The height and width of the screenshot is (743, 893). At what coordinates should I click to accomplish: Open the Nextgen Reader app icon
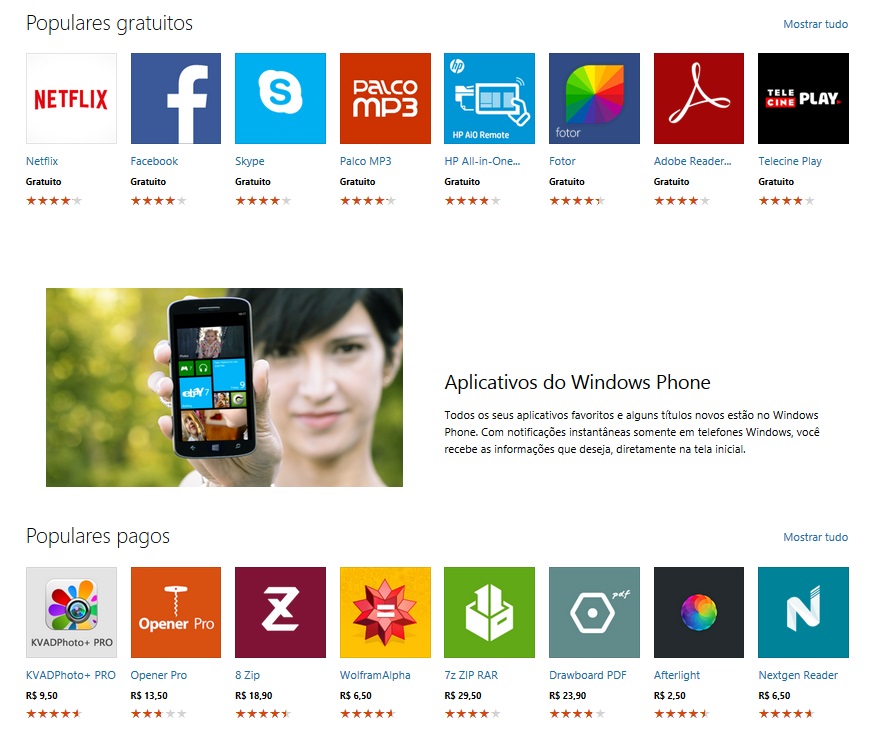tap(803, 612)
